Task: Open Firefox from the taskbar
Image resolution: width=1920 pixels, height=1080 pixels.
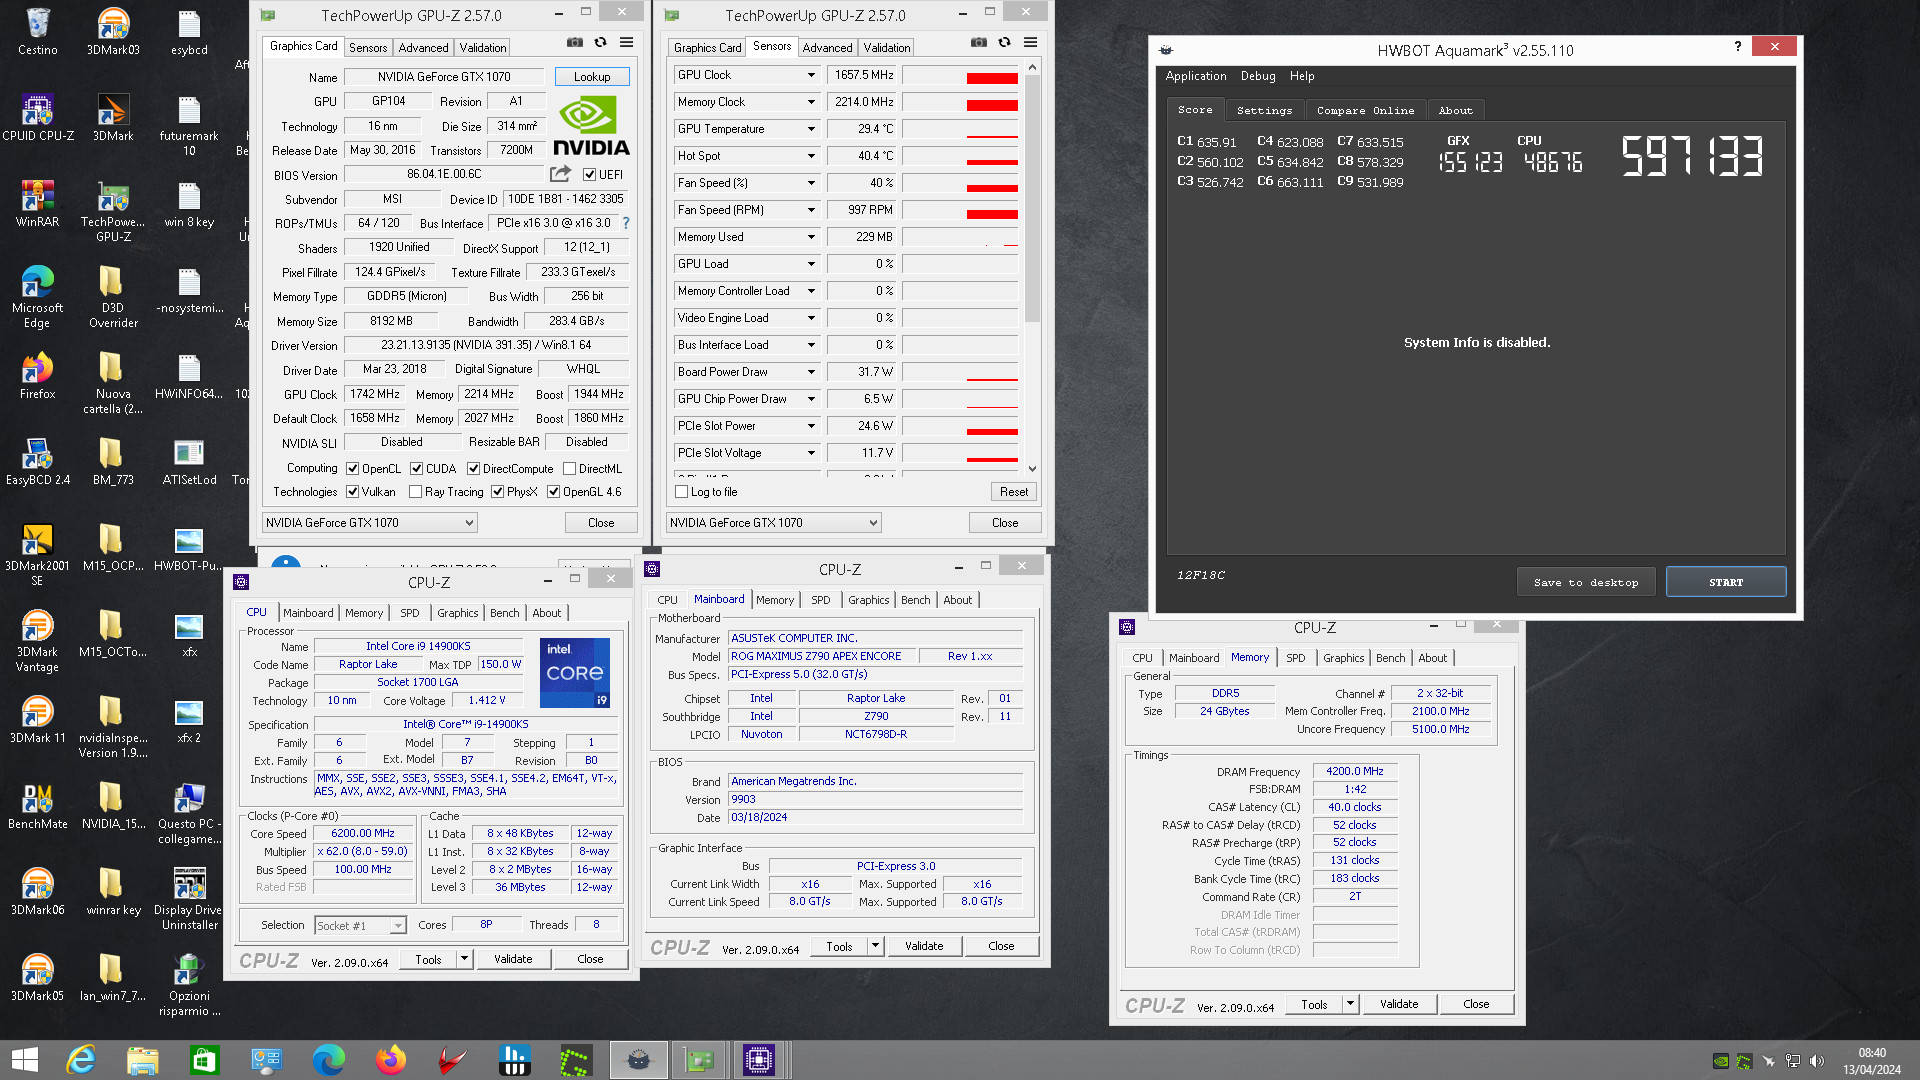Action: point(391,1060)
